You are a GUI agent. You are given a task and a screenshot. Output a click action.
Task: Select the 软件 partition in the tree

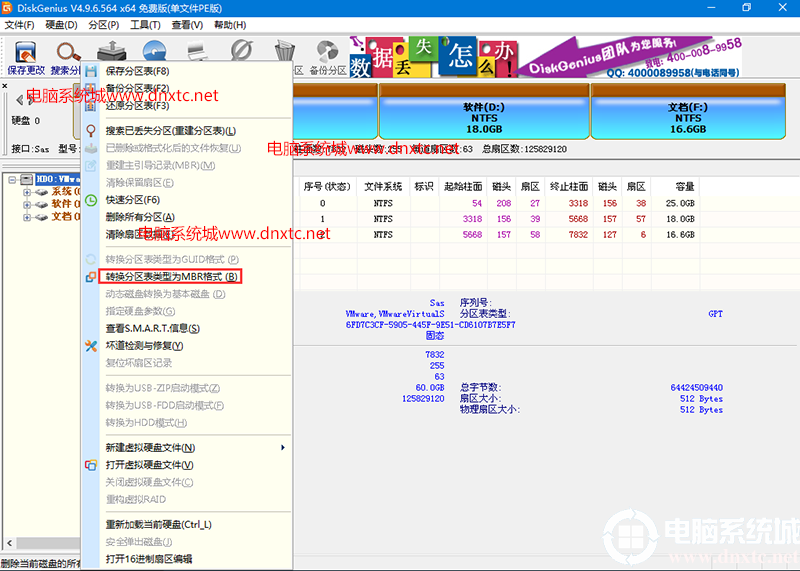65,204
